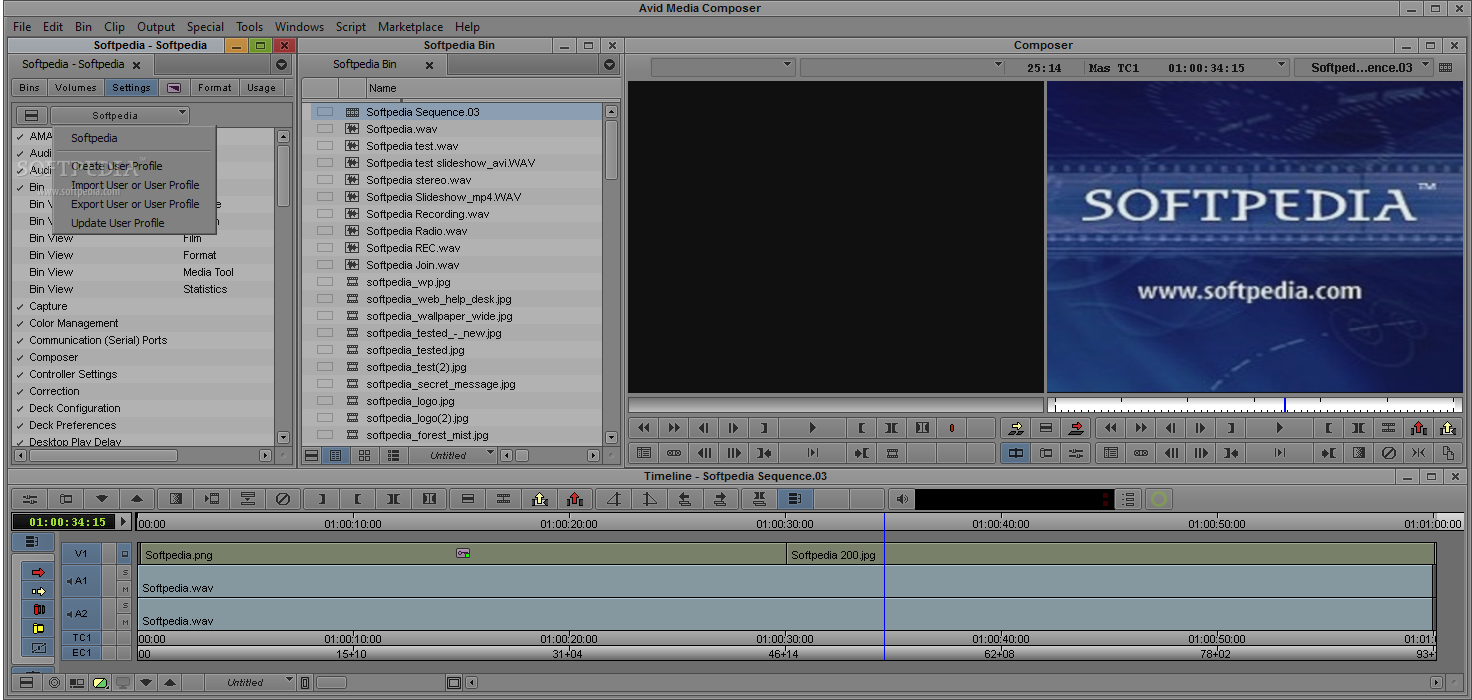Viewport: 1472px width, 700px height.
Task: Click Record red dot under source monitor
Action: pyautogui.click(x=951, y=428)
